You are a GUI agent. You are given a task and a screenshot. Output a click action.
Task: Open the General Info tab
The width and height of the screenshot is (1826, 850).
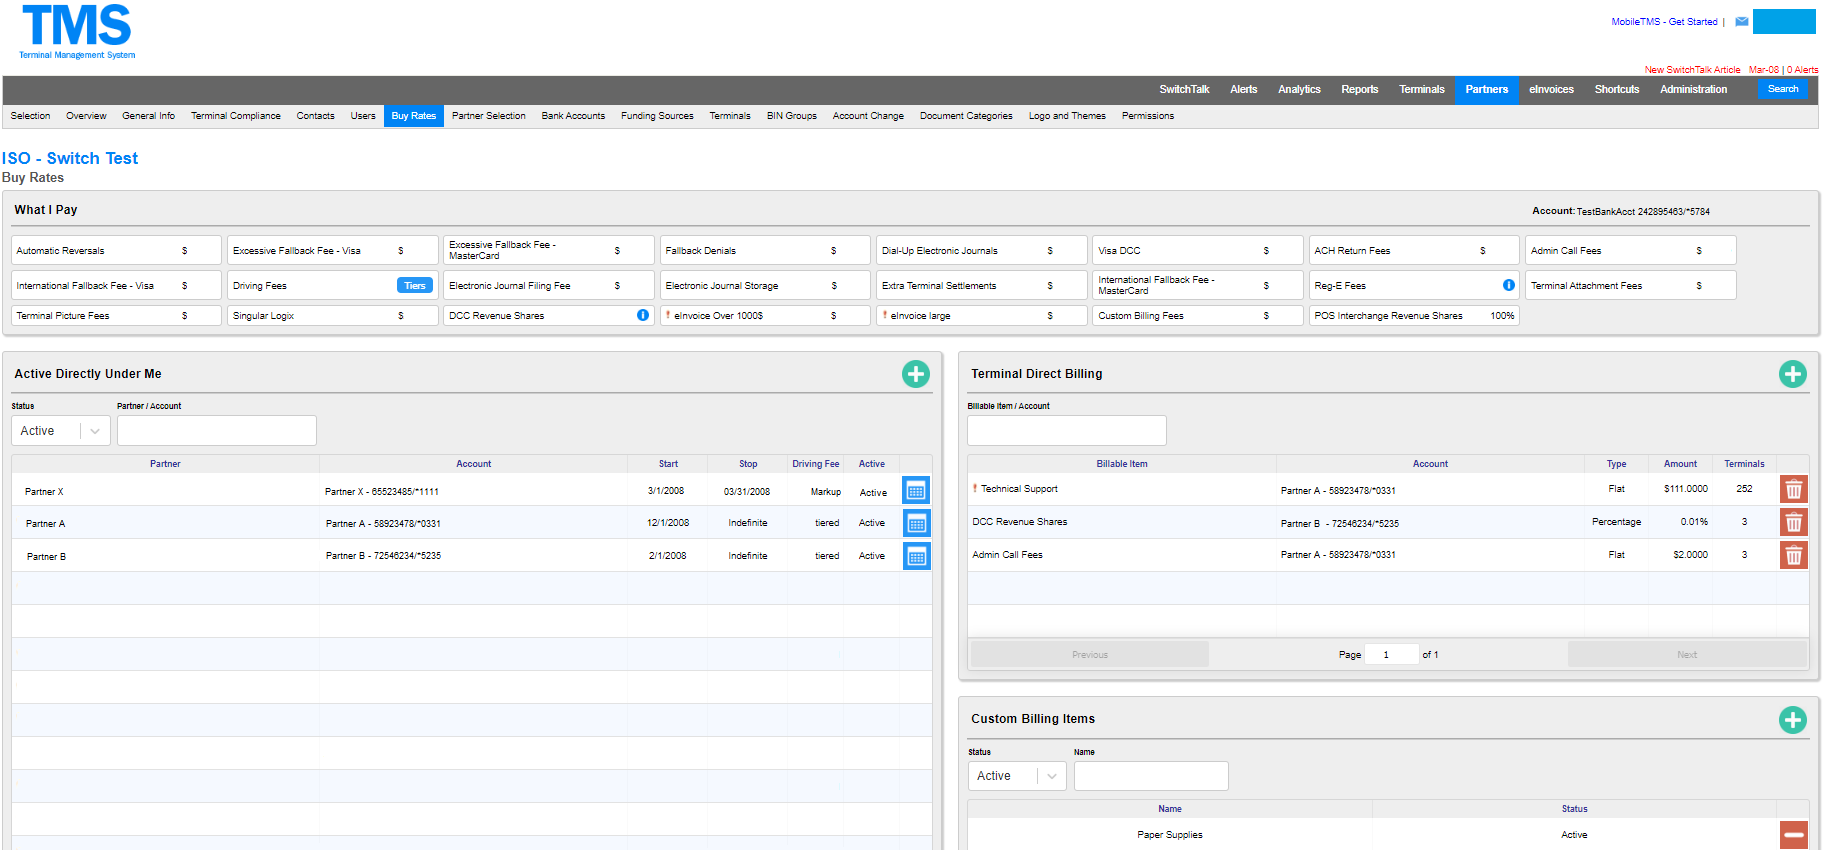click(148, 116)
